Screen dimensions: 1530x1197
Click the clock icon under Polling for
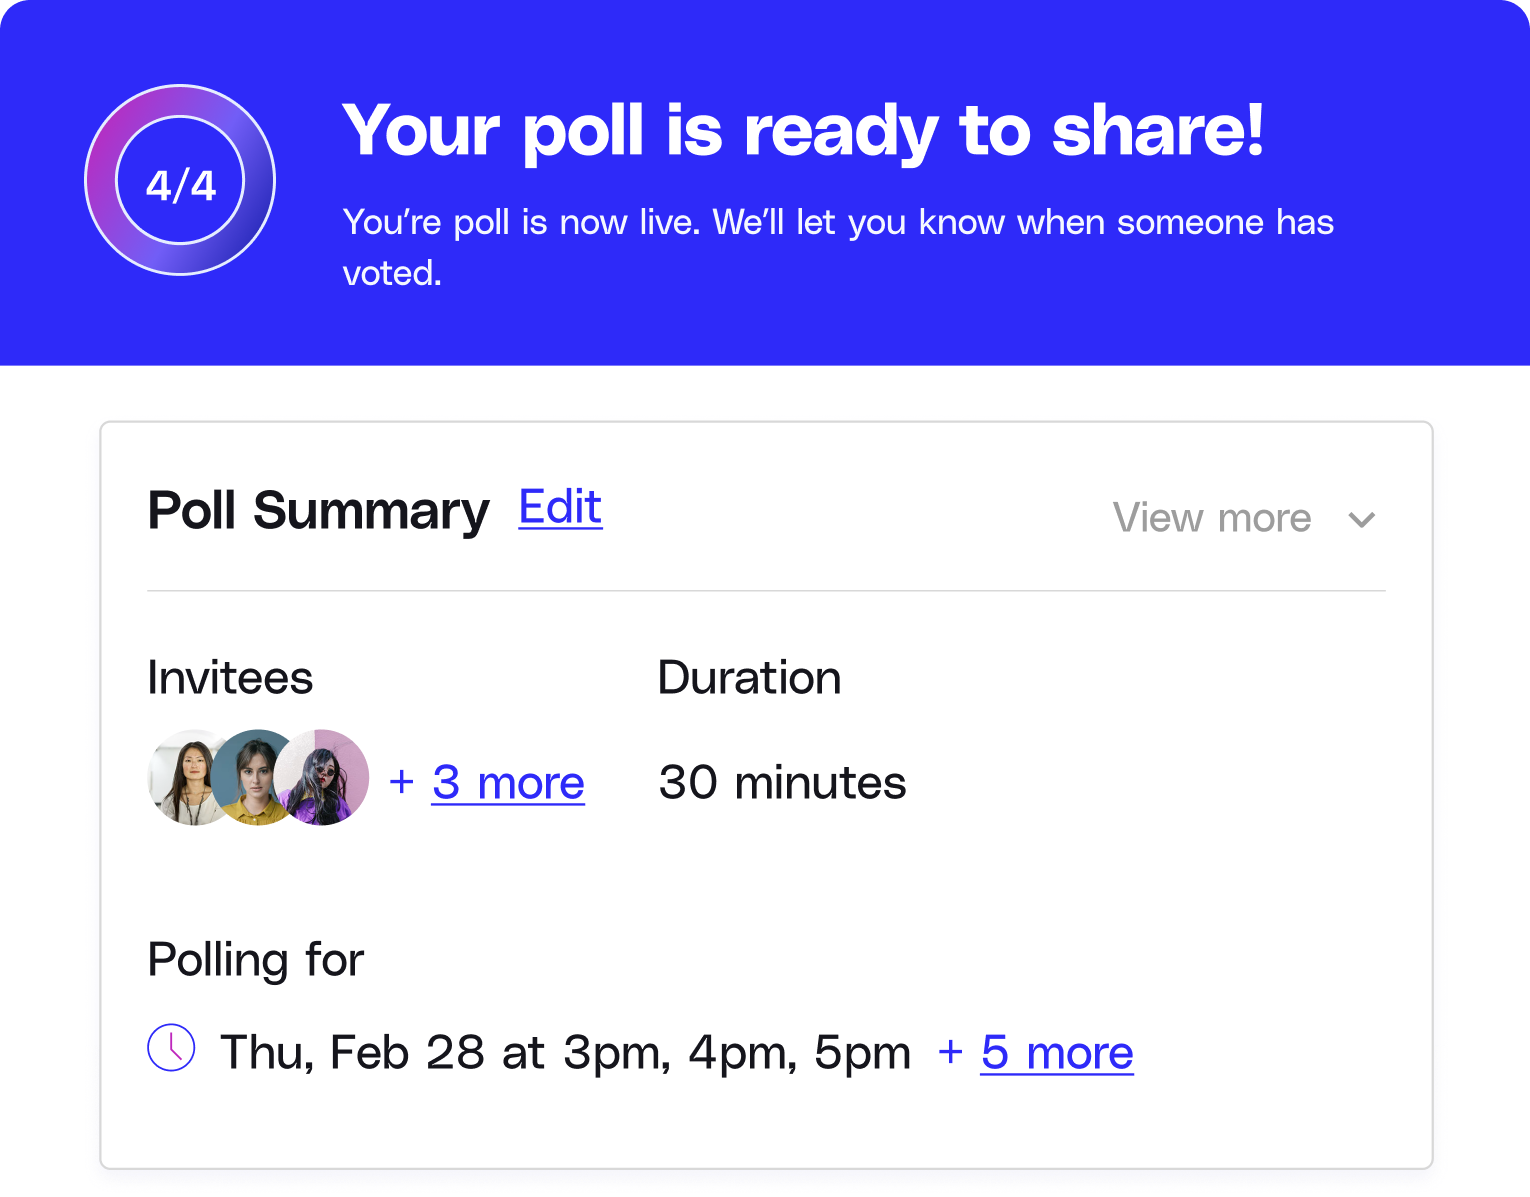pyautogui.click(x=171, y=1047)
